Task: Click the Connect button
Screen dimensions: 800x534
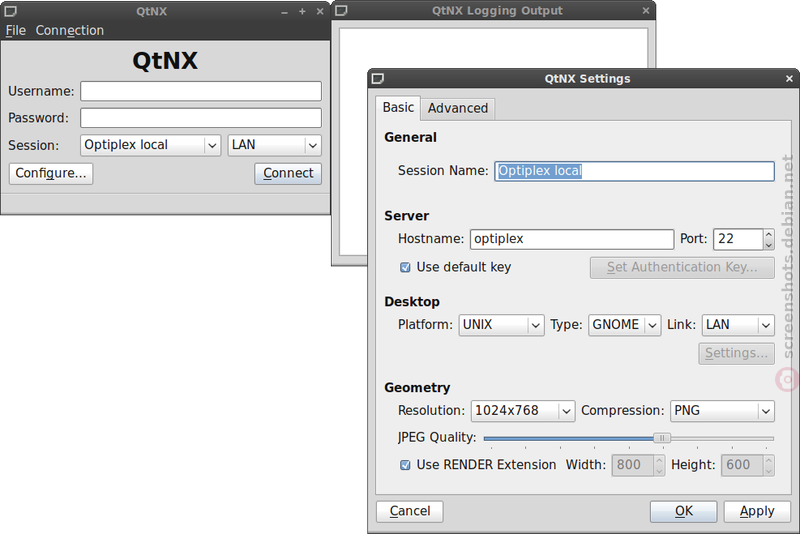Action: (x=288, y=173)
